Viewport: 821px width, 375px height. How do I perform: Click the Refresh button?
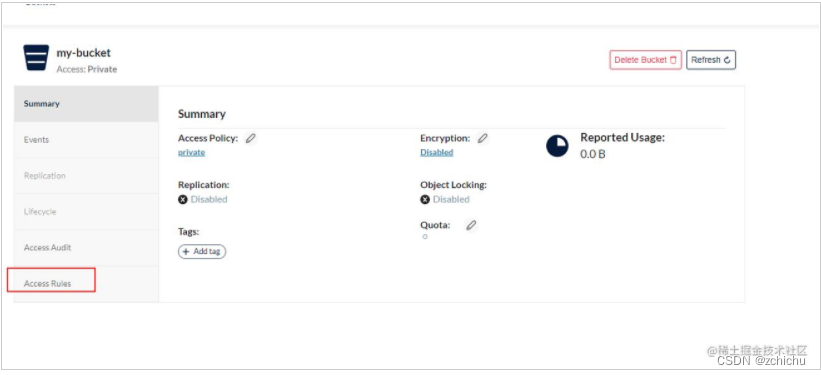(x=711, y=60)
